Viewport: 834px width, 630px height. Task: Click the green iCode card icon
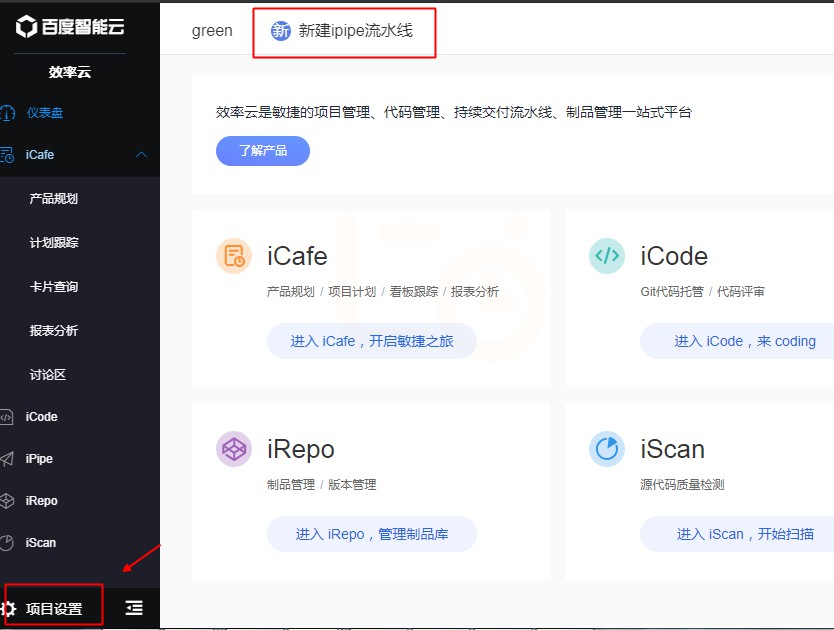click(607, 256)
